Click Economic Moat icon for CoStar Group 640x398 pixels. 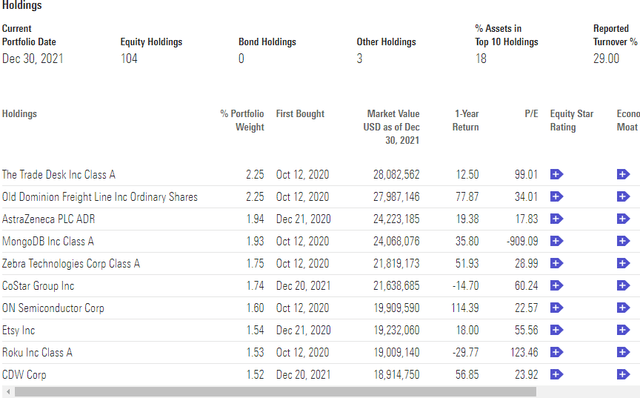click(623, 286)
